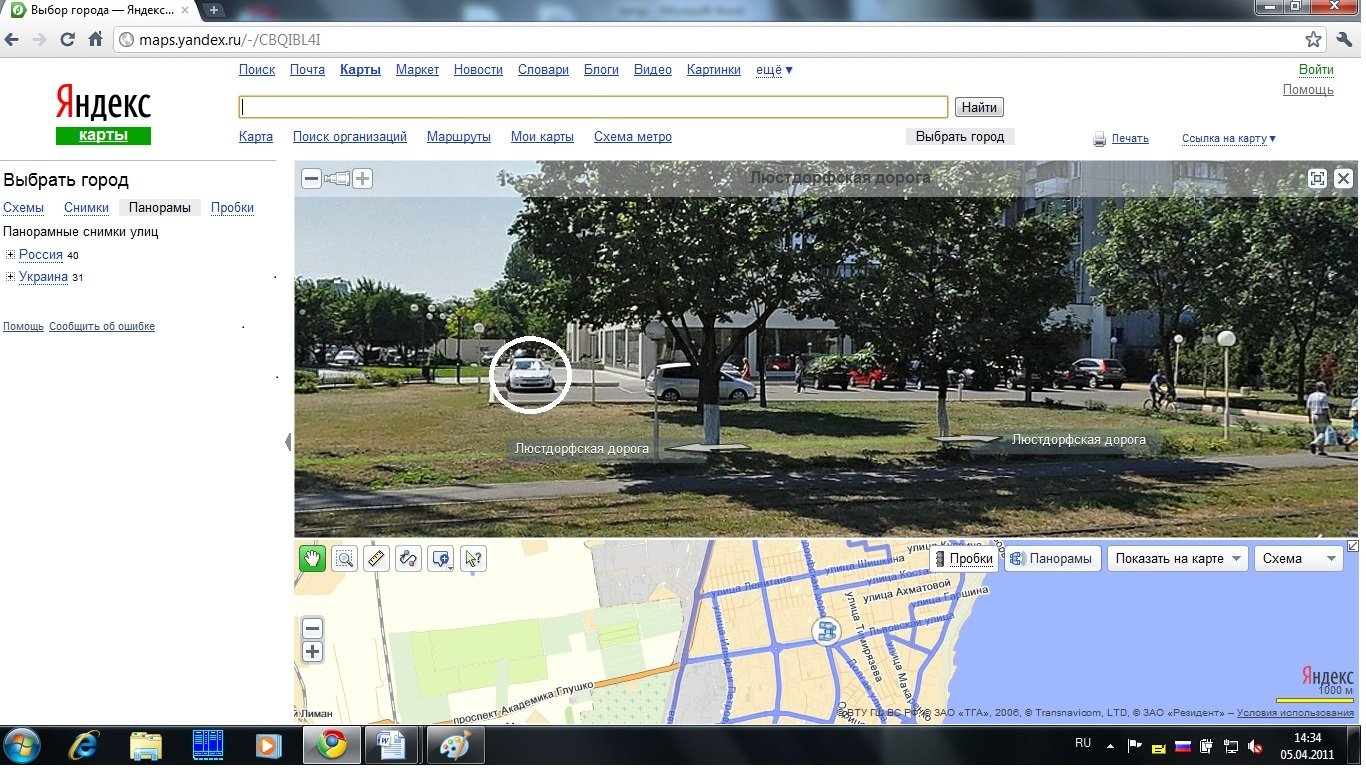
Task: Open the Мои карты menu item
Action: [542, 137]
